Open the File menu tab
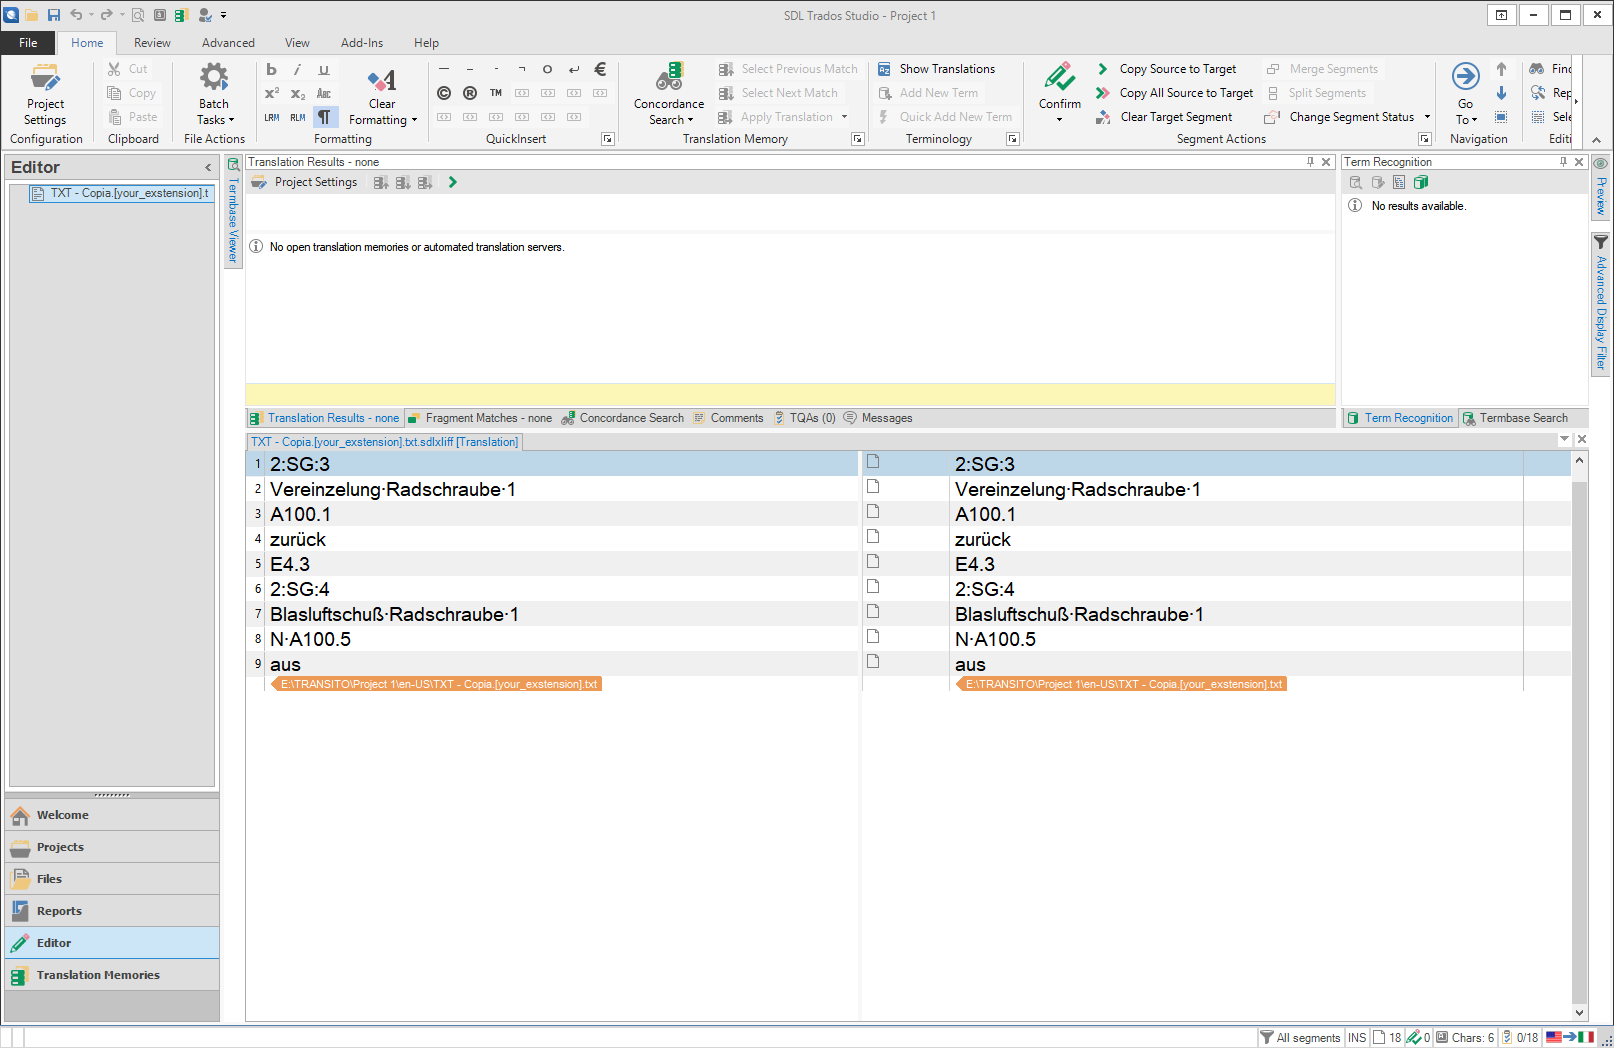The height and width of the screenshot is (1048, 1614). [28, 43]
